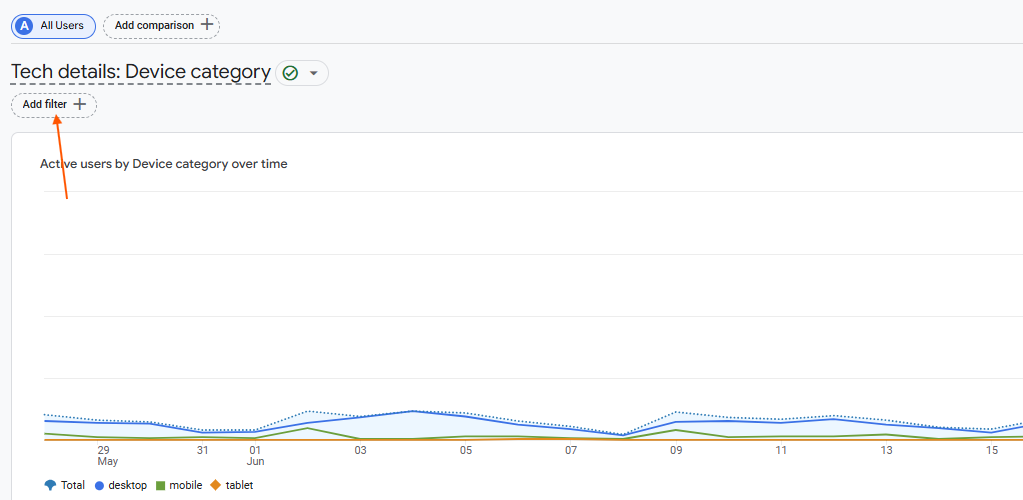Click the Add comparison button
The image size is (1023, 500).
[x=161, y=26]
